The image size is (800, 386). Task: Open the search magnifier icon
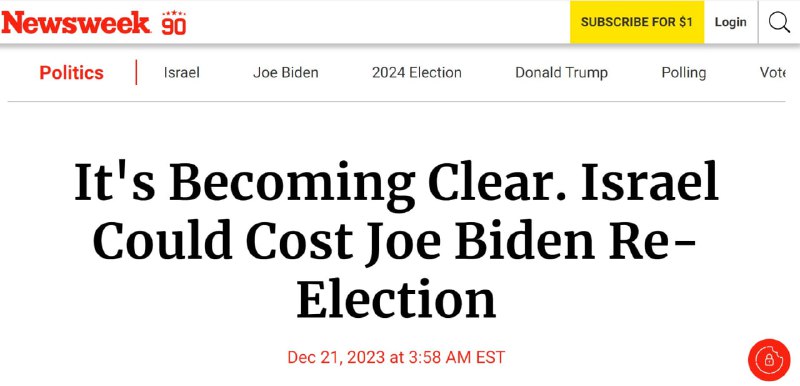(779, 22)
